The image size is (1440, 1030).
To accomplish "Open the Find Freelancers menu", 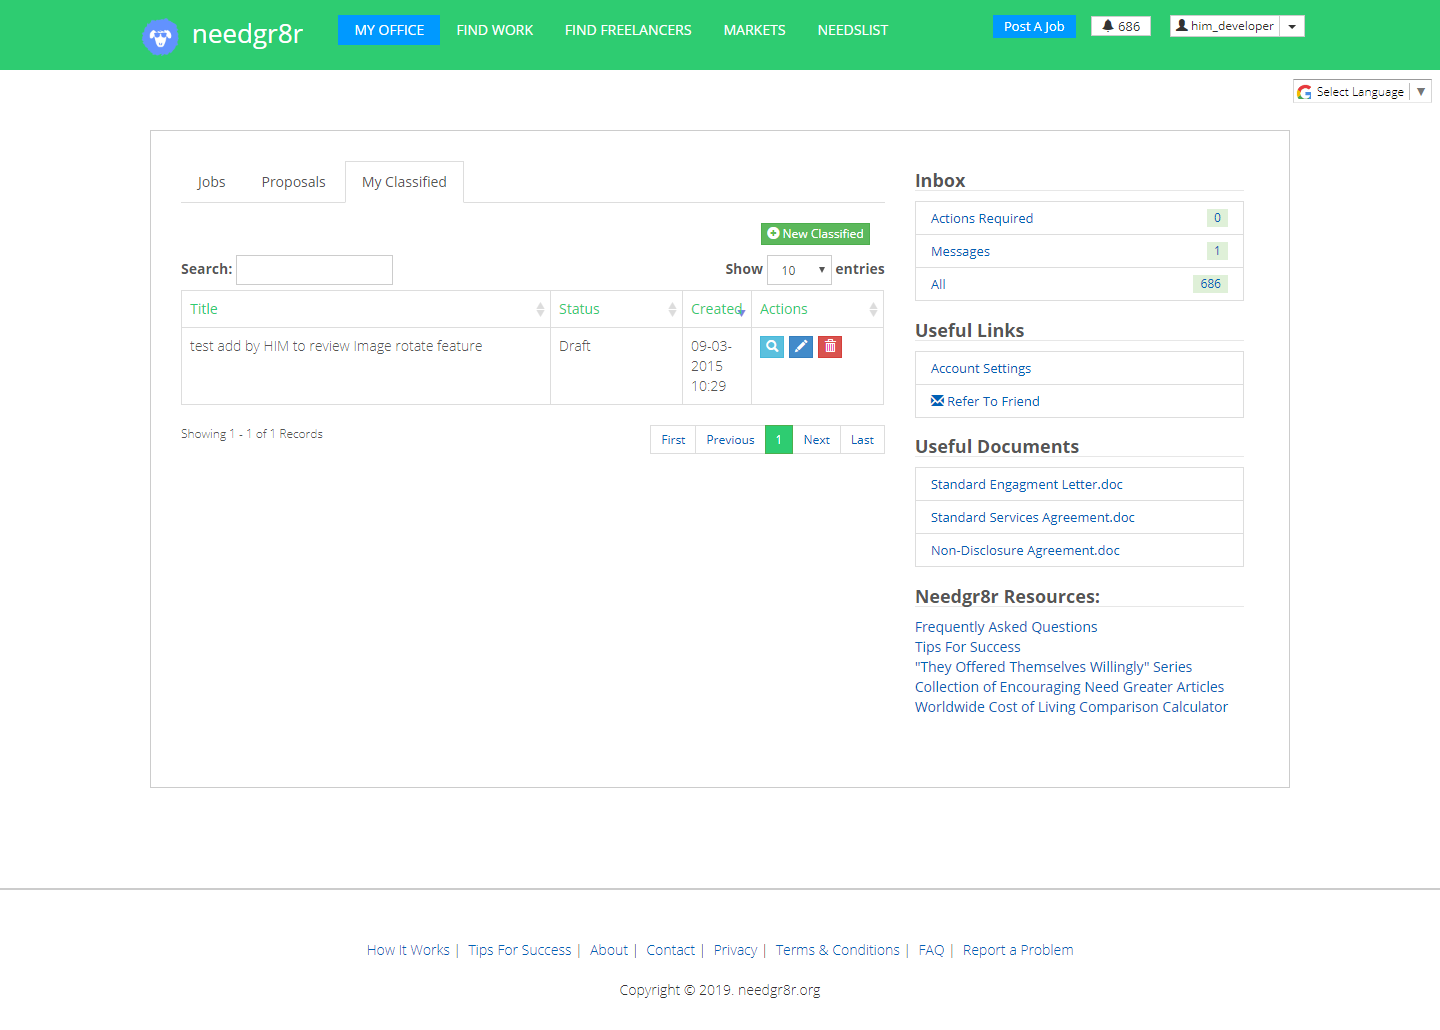I will tap(628, 30).
